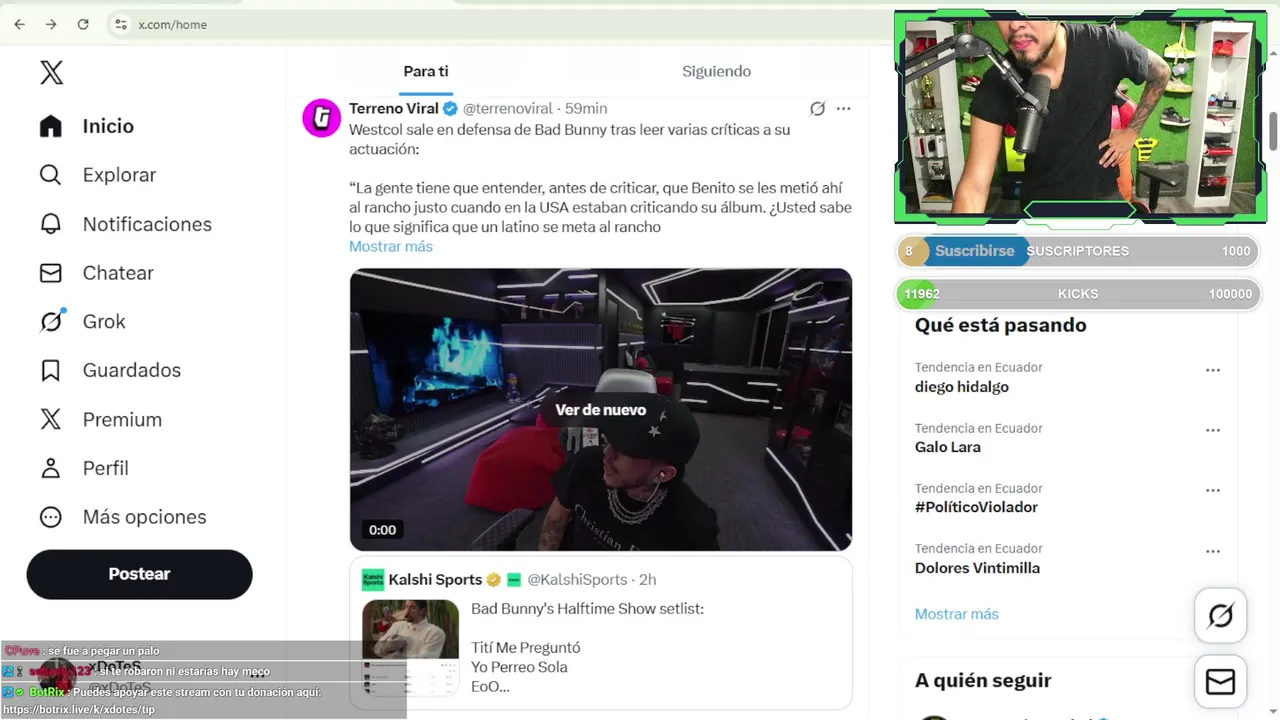Click Suscribirse overlay button
Viewport: 1280px width, 720px height.
[x=974, y=251]
